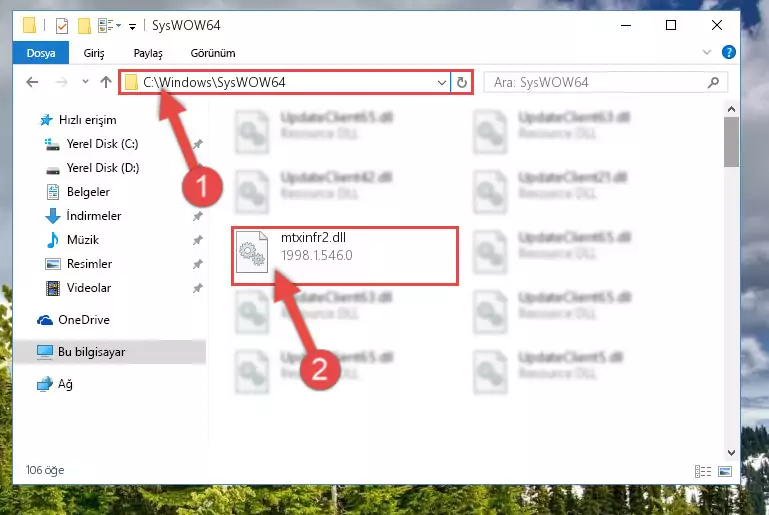Select the mtxinfr2.dll file icon

[x=252, y=252]
